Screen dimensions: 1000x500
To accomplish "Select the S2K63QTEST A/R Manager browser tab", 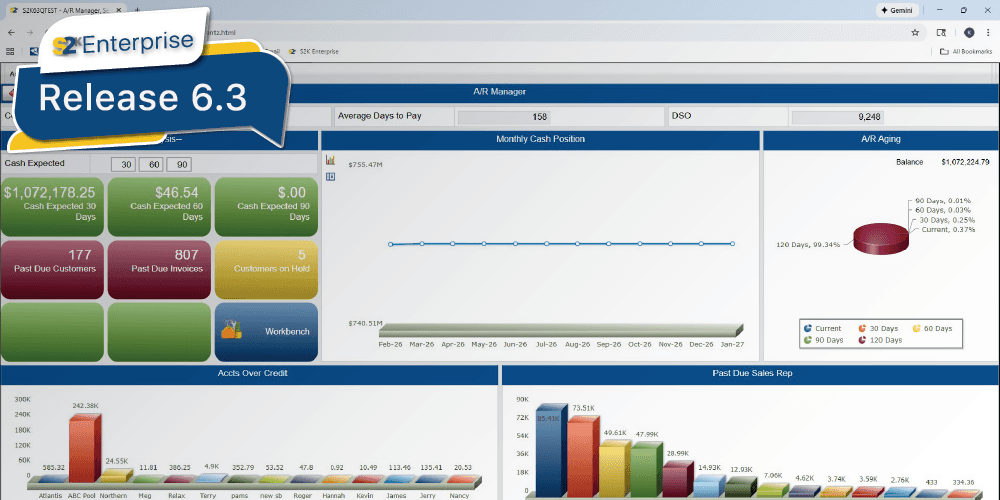I will click(64, 10).
